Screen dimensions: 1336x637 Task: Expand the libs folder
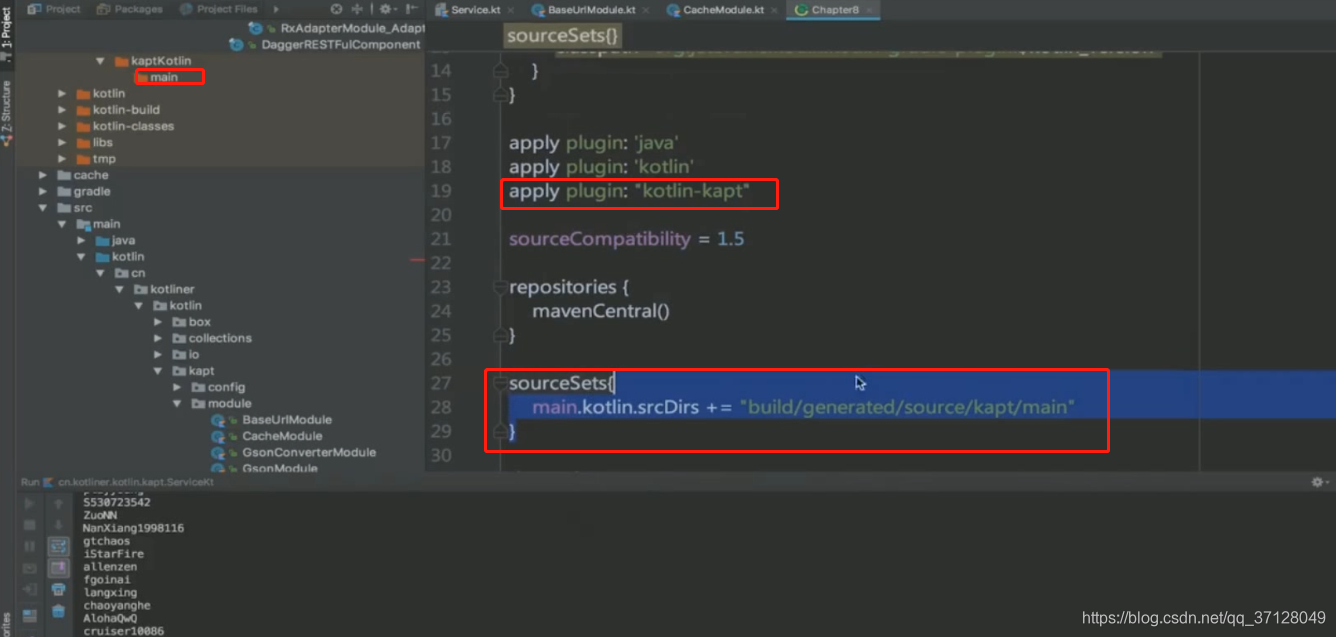tap(63, 142)
